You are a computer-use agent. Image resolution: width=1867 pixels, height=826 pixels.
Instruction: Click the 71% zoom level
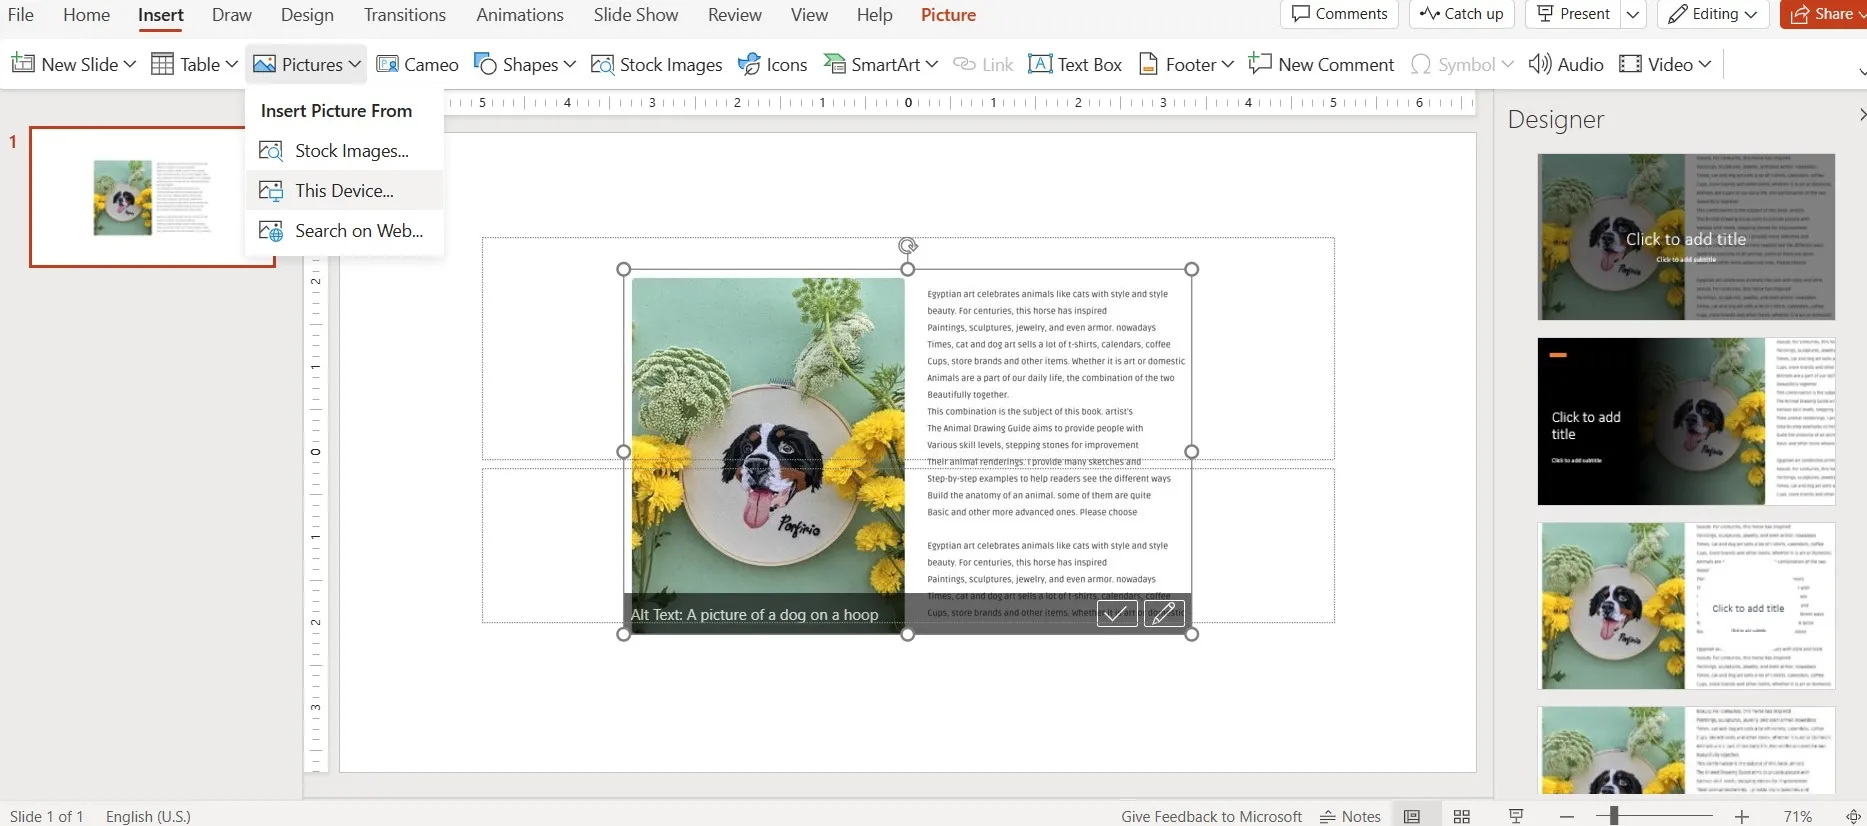tap(1798, 817)
